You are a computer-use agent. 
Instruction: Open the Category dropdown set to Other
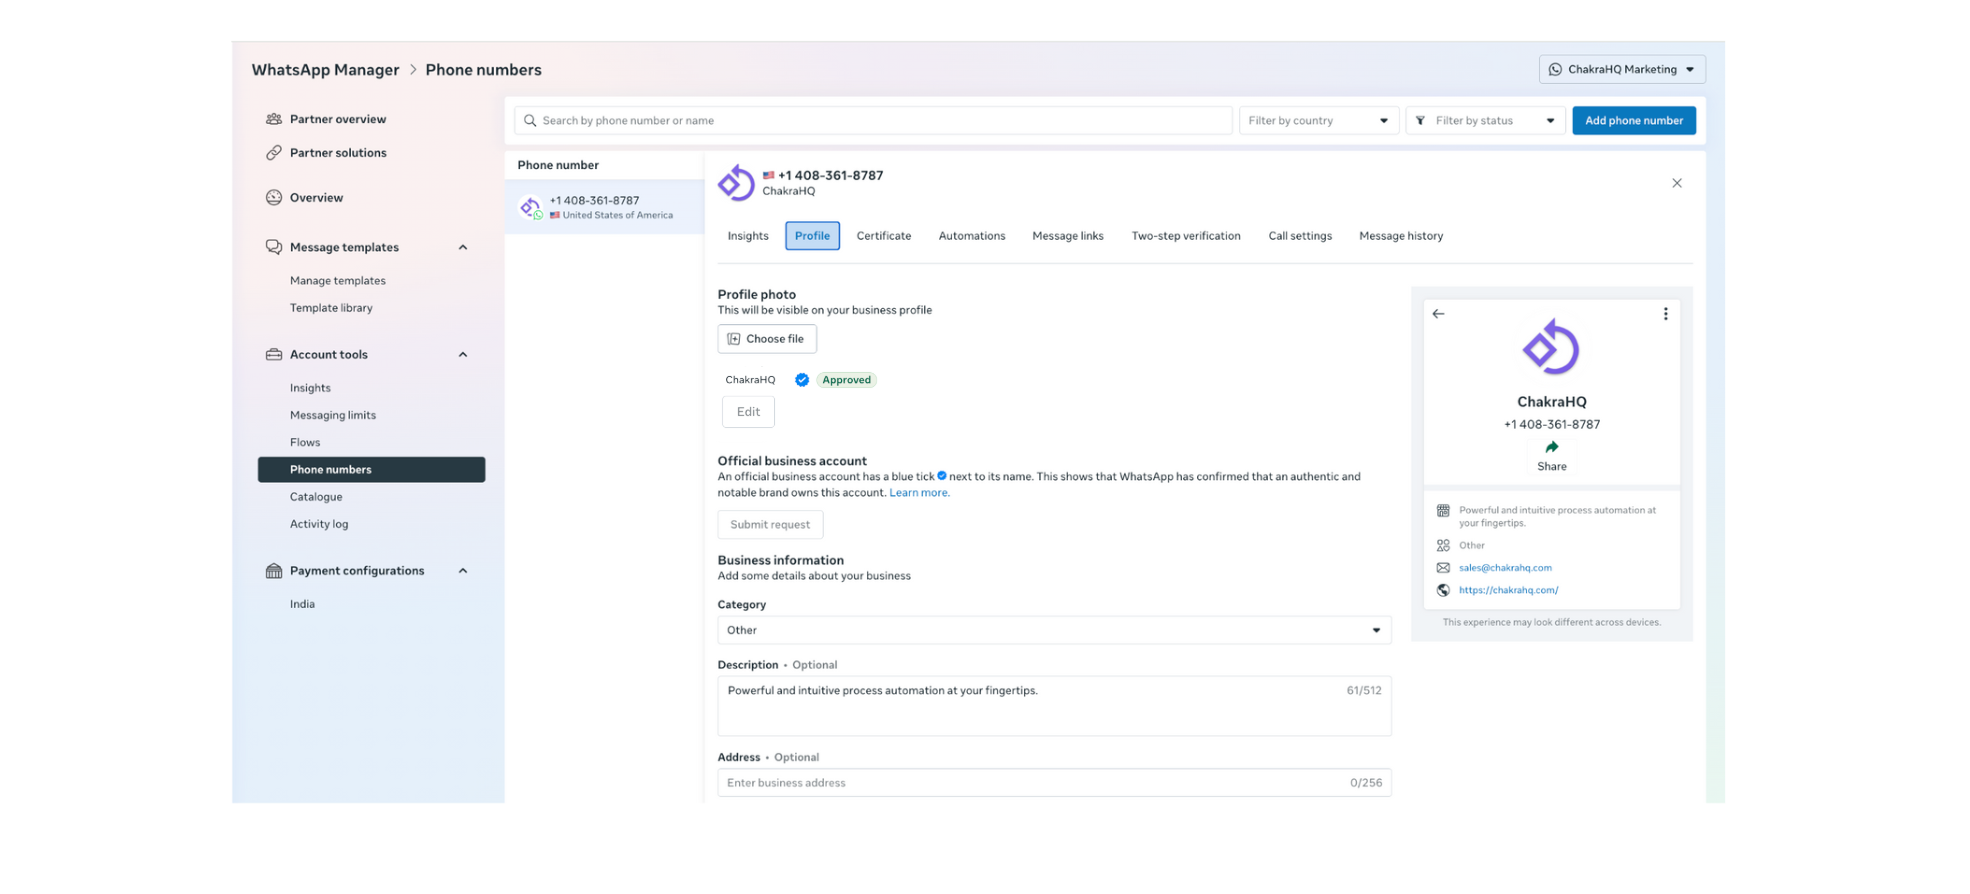point(1054,631)
